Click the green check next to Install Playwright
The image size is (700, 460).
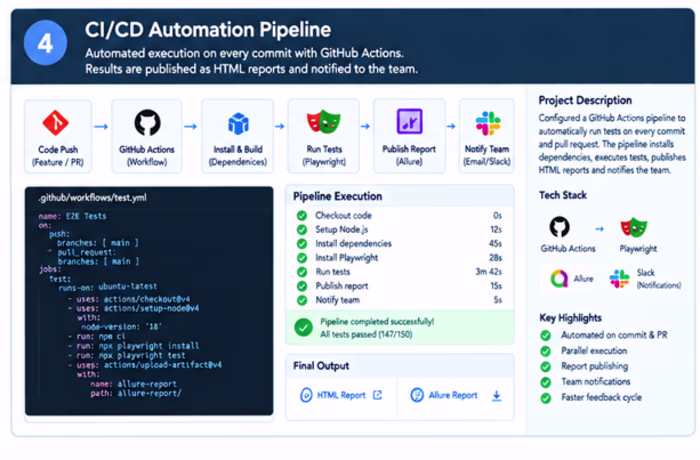[302, 258]
